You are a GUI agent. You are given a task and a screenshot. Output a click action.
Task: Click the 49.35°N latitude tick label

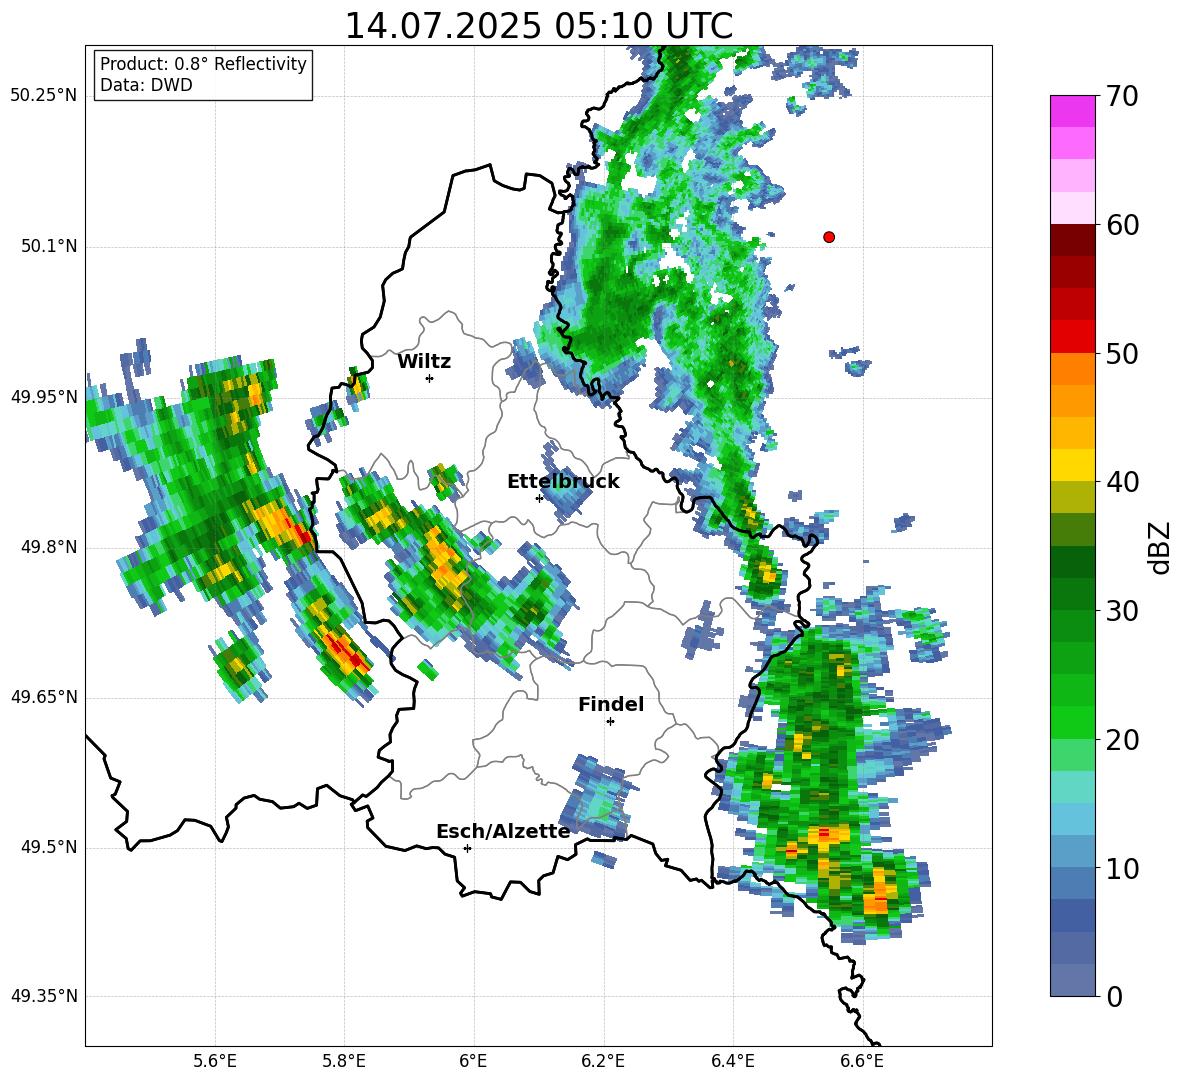coord(44,996)
